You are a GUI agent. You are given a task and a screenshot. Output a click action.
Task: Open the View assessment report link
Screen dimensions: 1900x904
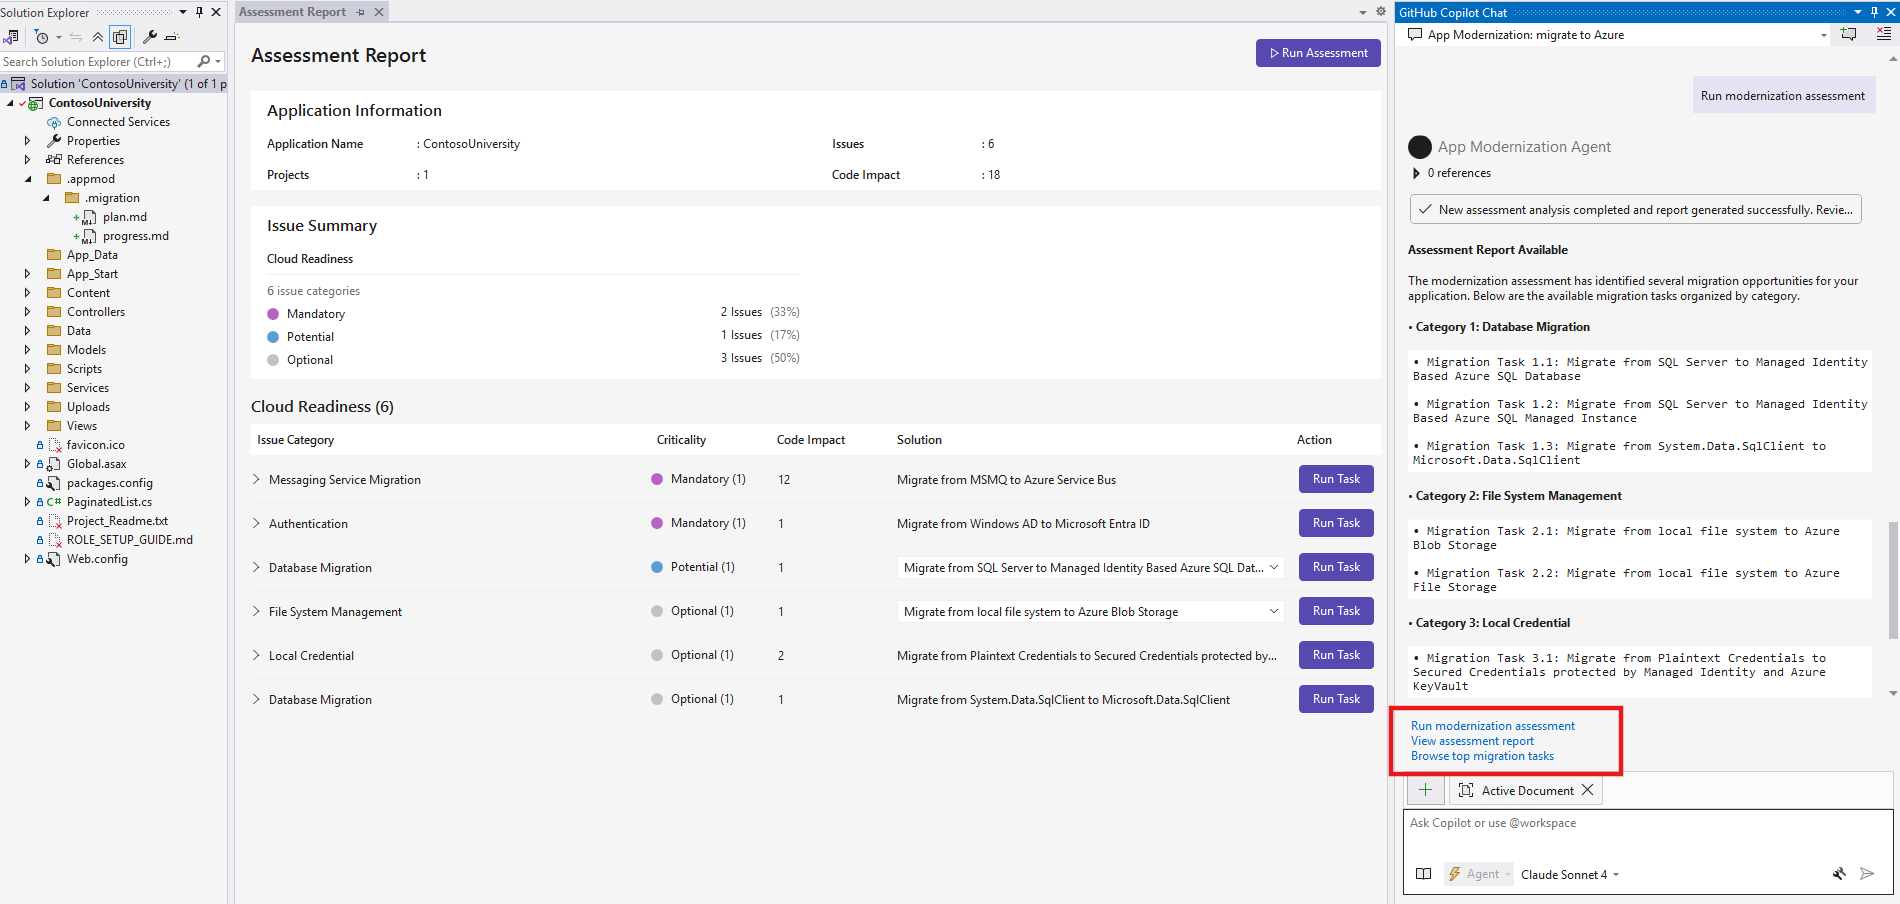(x=1471, y=740)
